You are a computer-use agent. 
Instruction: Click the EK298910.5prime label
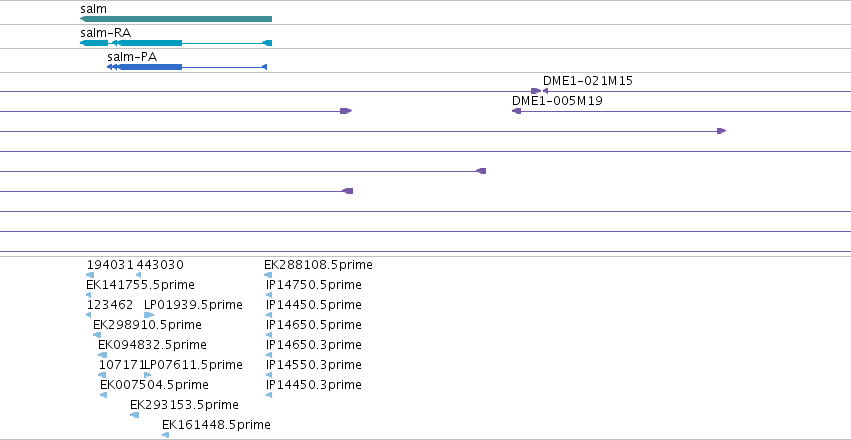(x=147, y=325)
